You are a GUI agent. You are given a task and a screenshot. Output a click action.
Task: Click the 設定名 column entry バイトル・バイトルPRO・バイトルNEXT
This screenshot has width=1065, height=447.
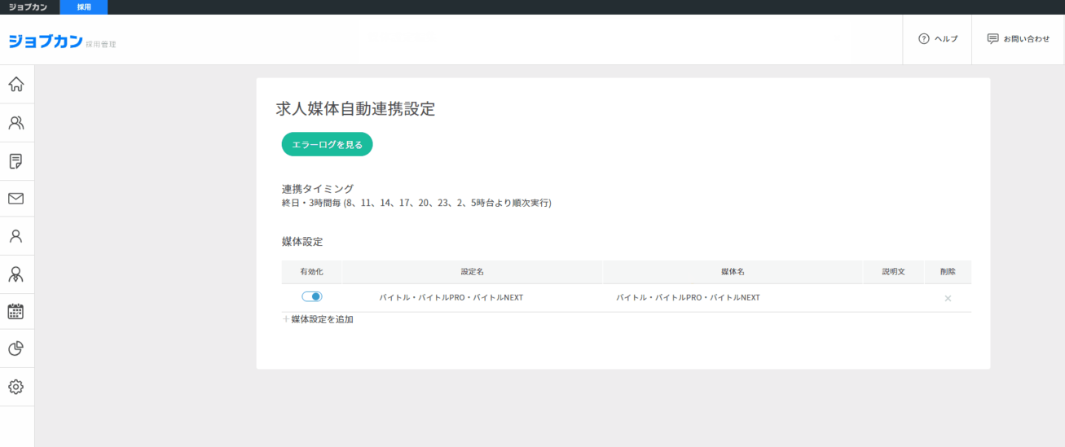(451, 298)
